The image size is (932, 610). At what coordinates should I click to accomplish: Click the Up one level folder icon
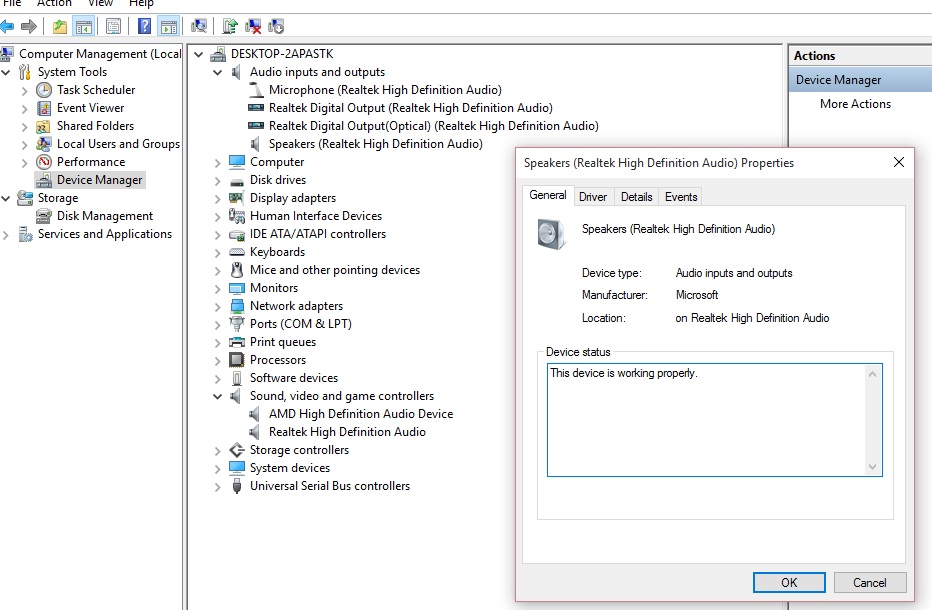coord(60,26)
